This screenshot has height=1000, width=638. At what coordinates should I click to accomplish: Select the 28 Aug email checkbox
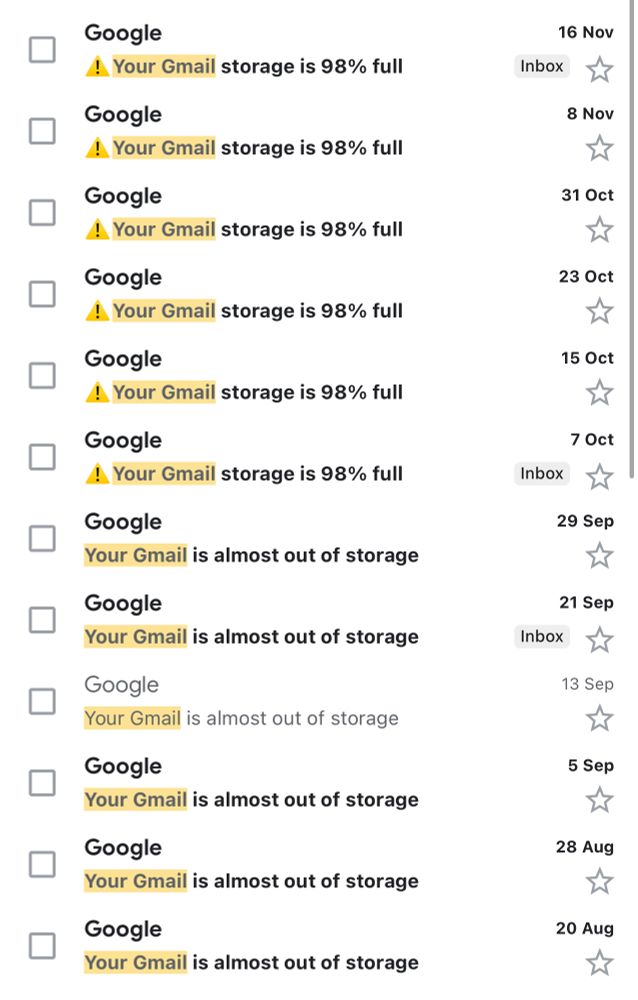click(x=42, y=864)
